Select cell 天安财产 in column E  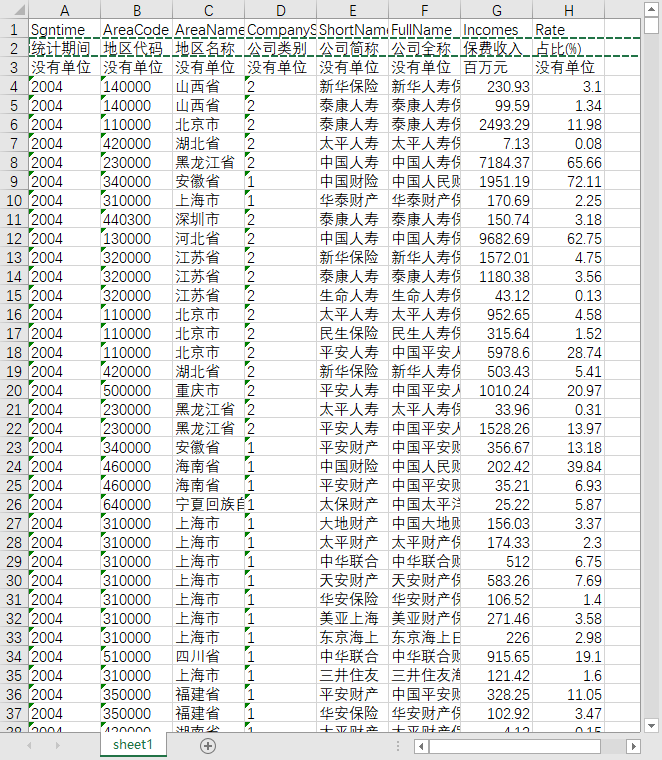point(352,581)
